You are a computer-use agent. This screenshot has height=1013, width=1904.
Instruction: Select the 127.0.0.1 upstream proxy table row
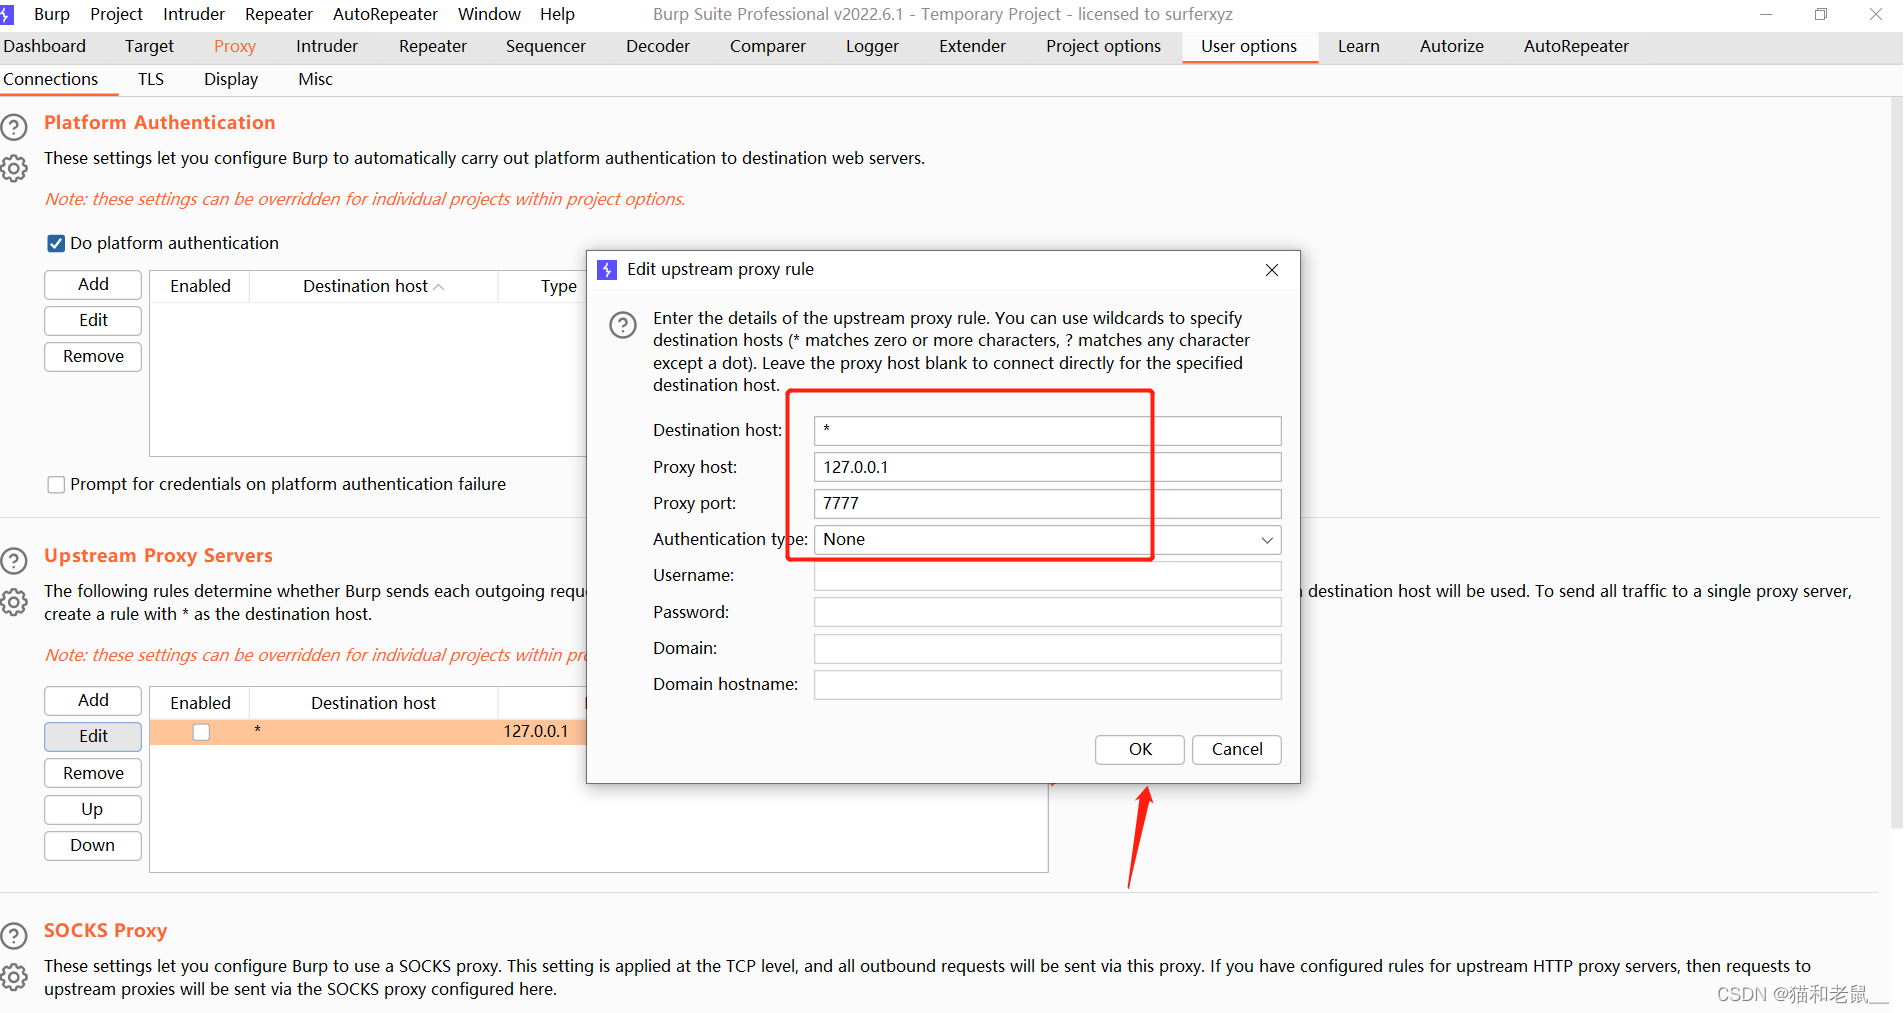[368, 732]
